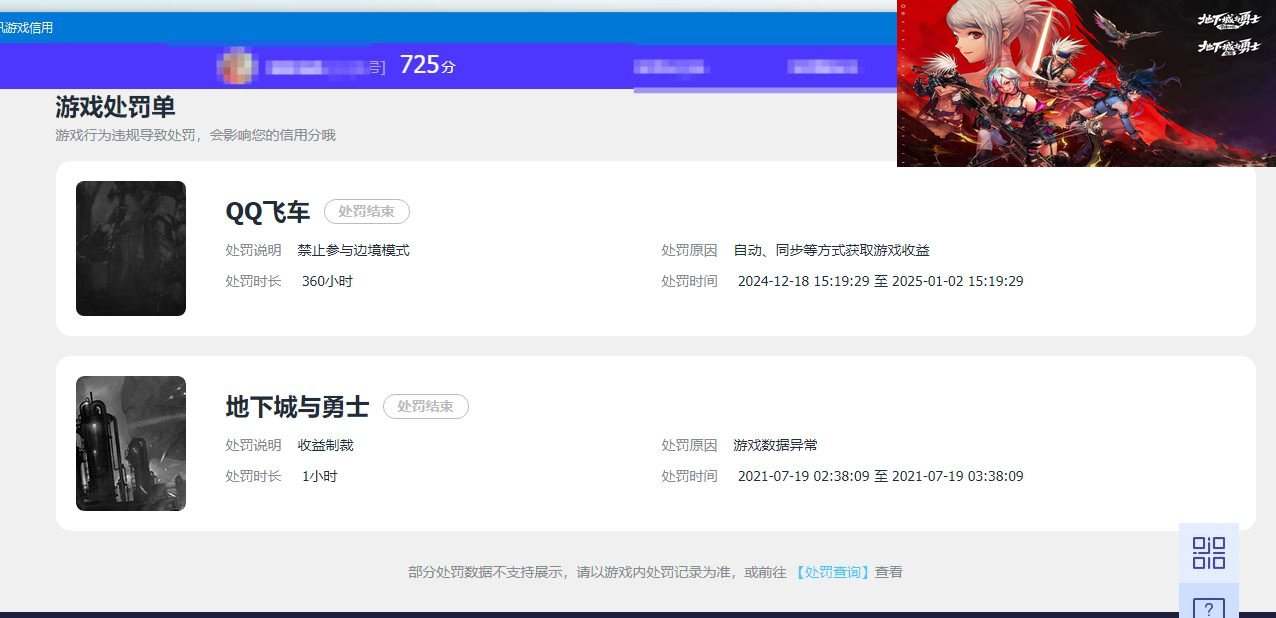
Task: Click the blurred user avatar
Action: 235,66
